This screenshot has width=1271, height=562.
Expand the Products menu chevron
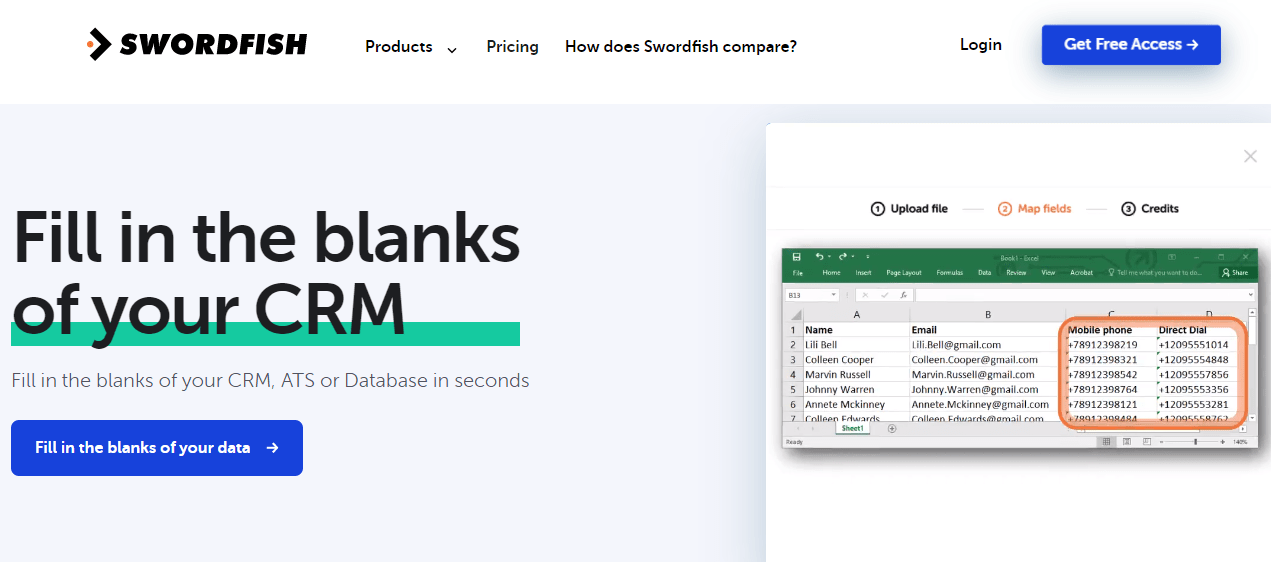click(452, 49)
